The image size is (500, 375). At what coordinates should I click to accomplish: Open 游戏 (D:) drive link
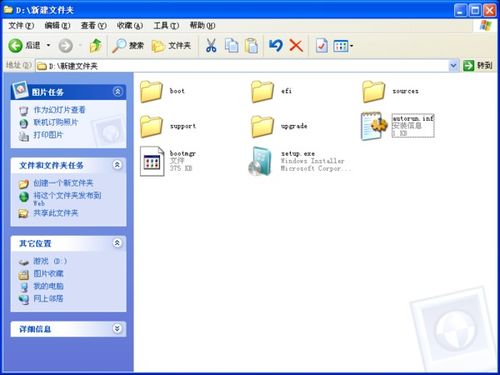[50, 261]
